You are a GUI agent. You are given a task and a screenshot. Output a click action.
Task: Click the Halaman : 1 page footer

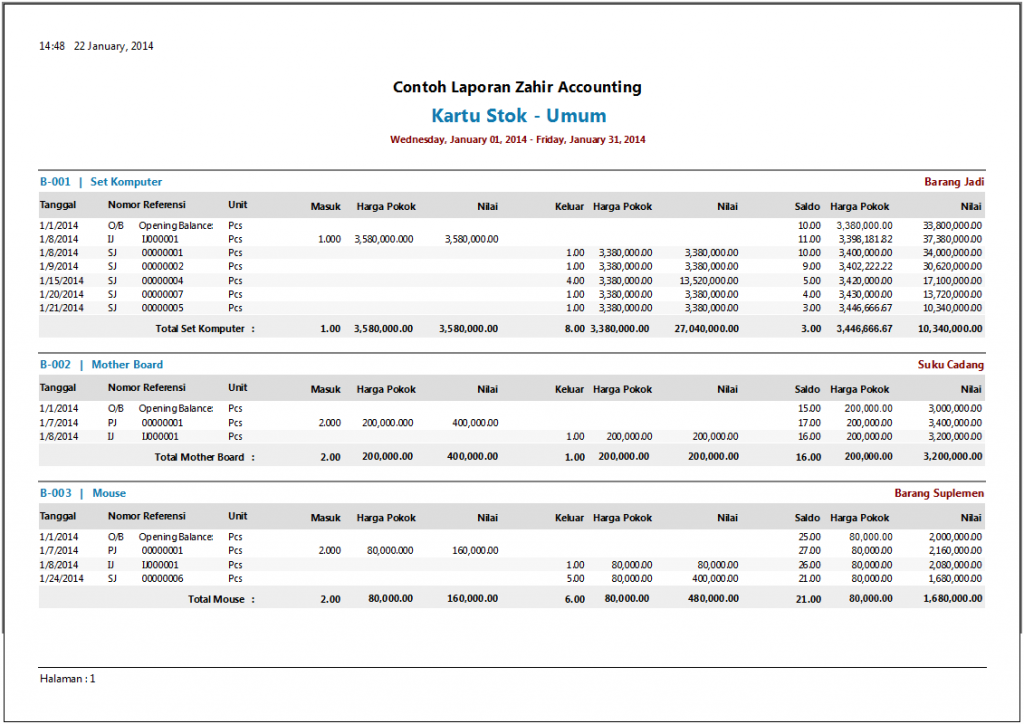click(68, 679)
